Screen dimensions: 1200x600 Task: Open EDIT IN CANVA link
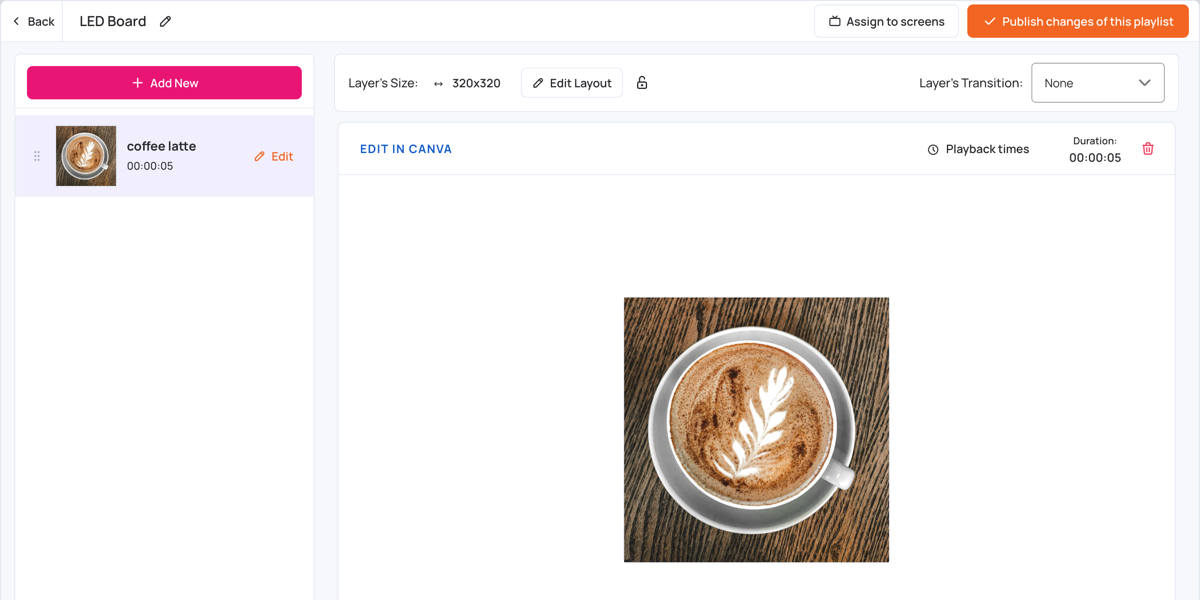pyautogui.click(x=406, y=149)
